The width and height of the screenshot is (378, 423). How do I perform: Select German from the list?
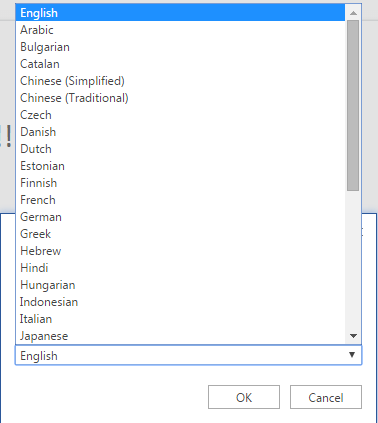pyautogui.click(x=180, y=217)
